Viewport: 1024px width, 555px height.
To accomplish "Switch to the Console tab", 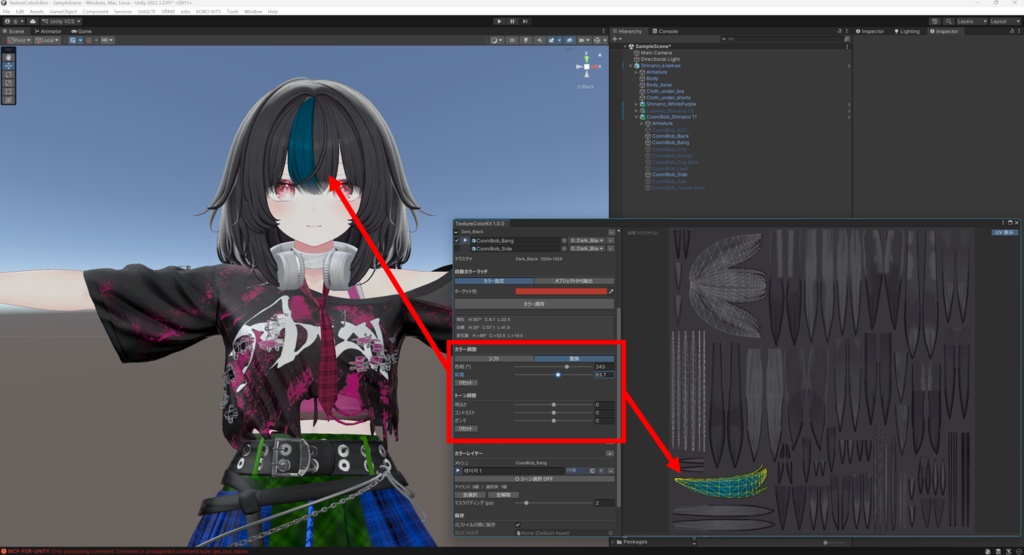I will [x=665, y=31].
